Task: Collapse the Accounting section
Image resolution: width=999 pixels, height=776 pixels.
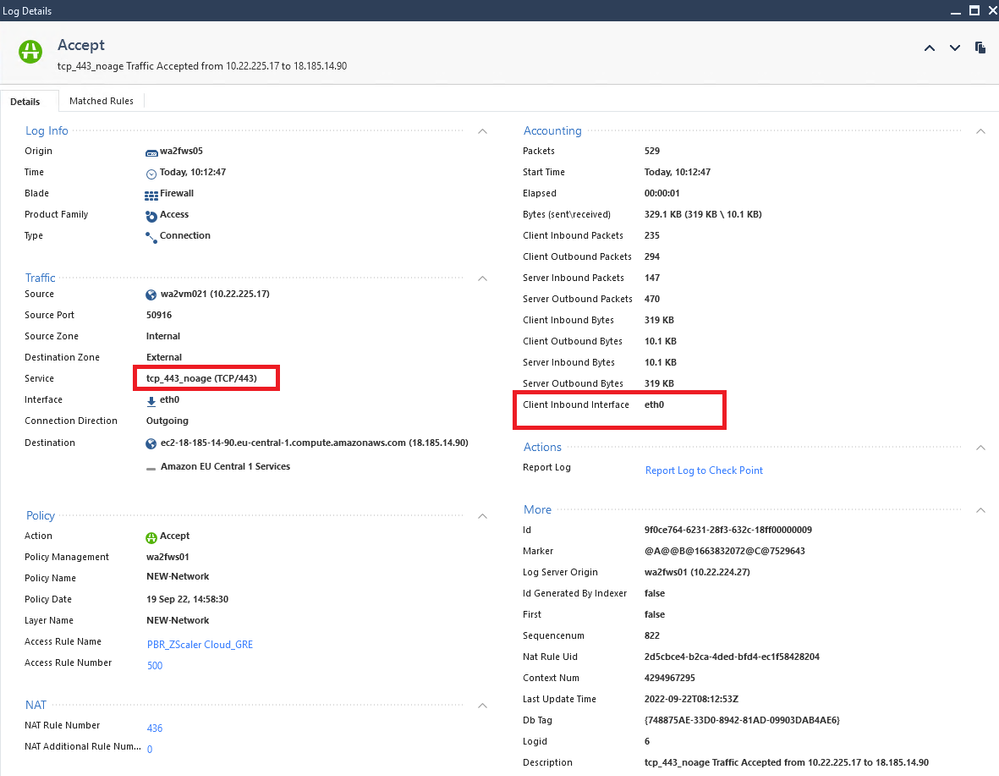Action: 981,131
